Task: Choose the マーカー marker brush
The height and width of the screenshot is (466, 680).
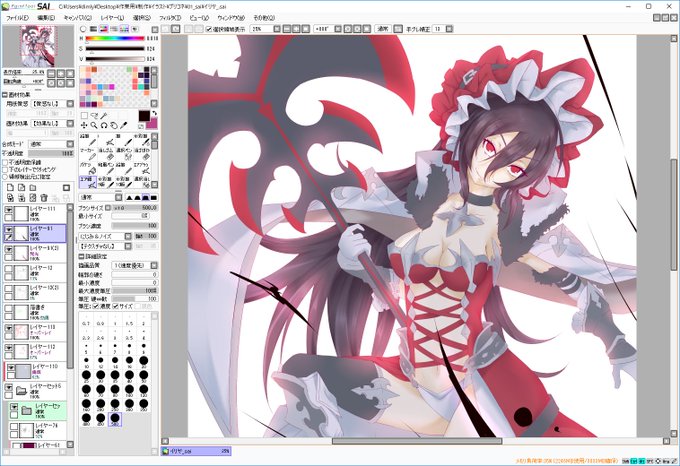Action: point(87,153)
